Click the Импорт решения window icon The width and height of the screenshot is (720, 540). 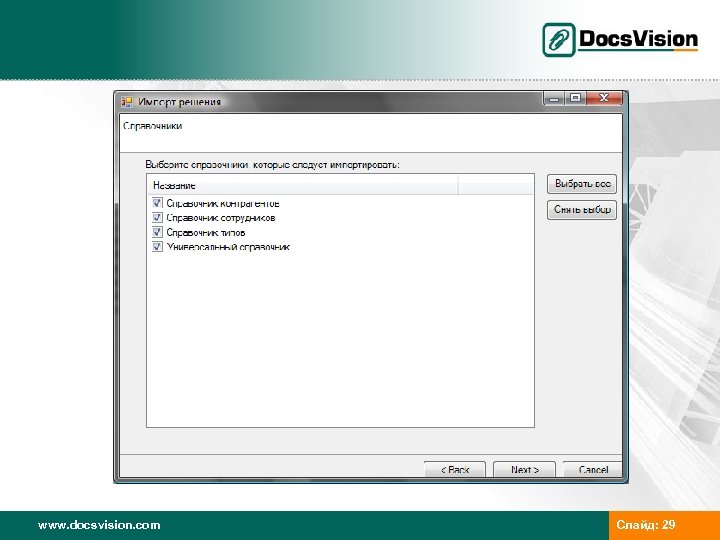tap(127, 101)
